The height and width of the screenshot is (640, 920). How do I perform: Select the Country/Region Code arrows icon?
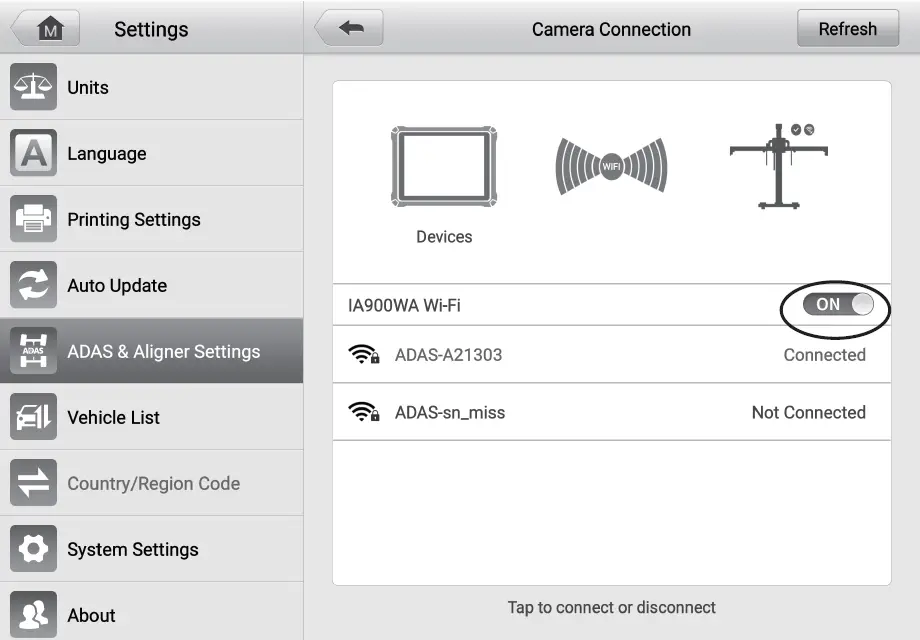(33, 483)
